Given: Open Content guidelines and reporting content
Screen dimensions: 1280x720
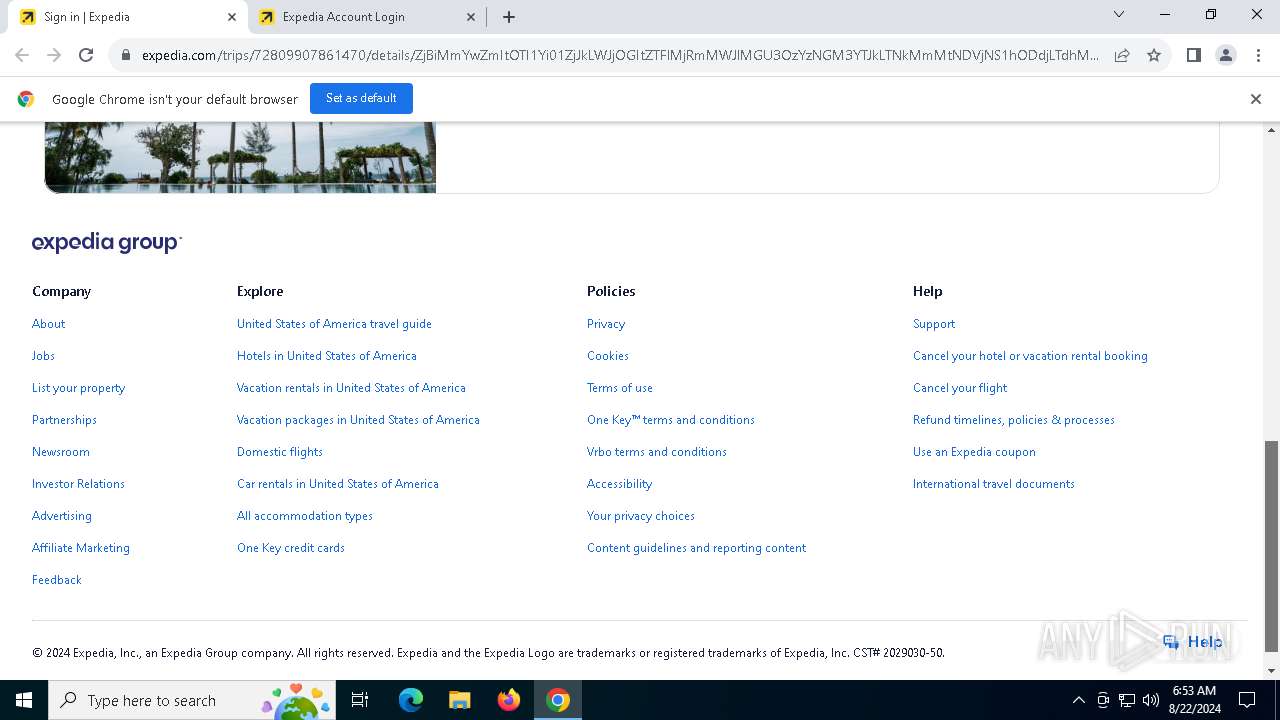Looking at the screenshot, I should (696, 548).
